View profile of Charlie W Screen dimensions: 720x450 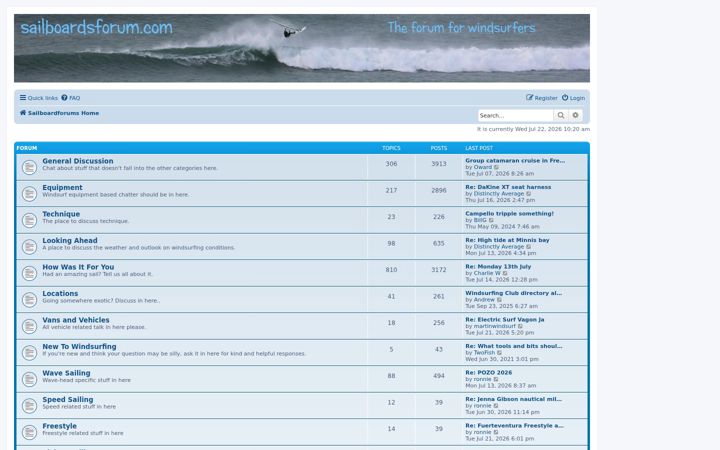(487, 273)
